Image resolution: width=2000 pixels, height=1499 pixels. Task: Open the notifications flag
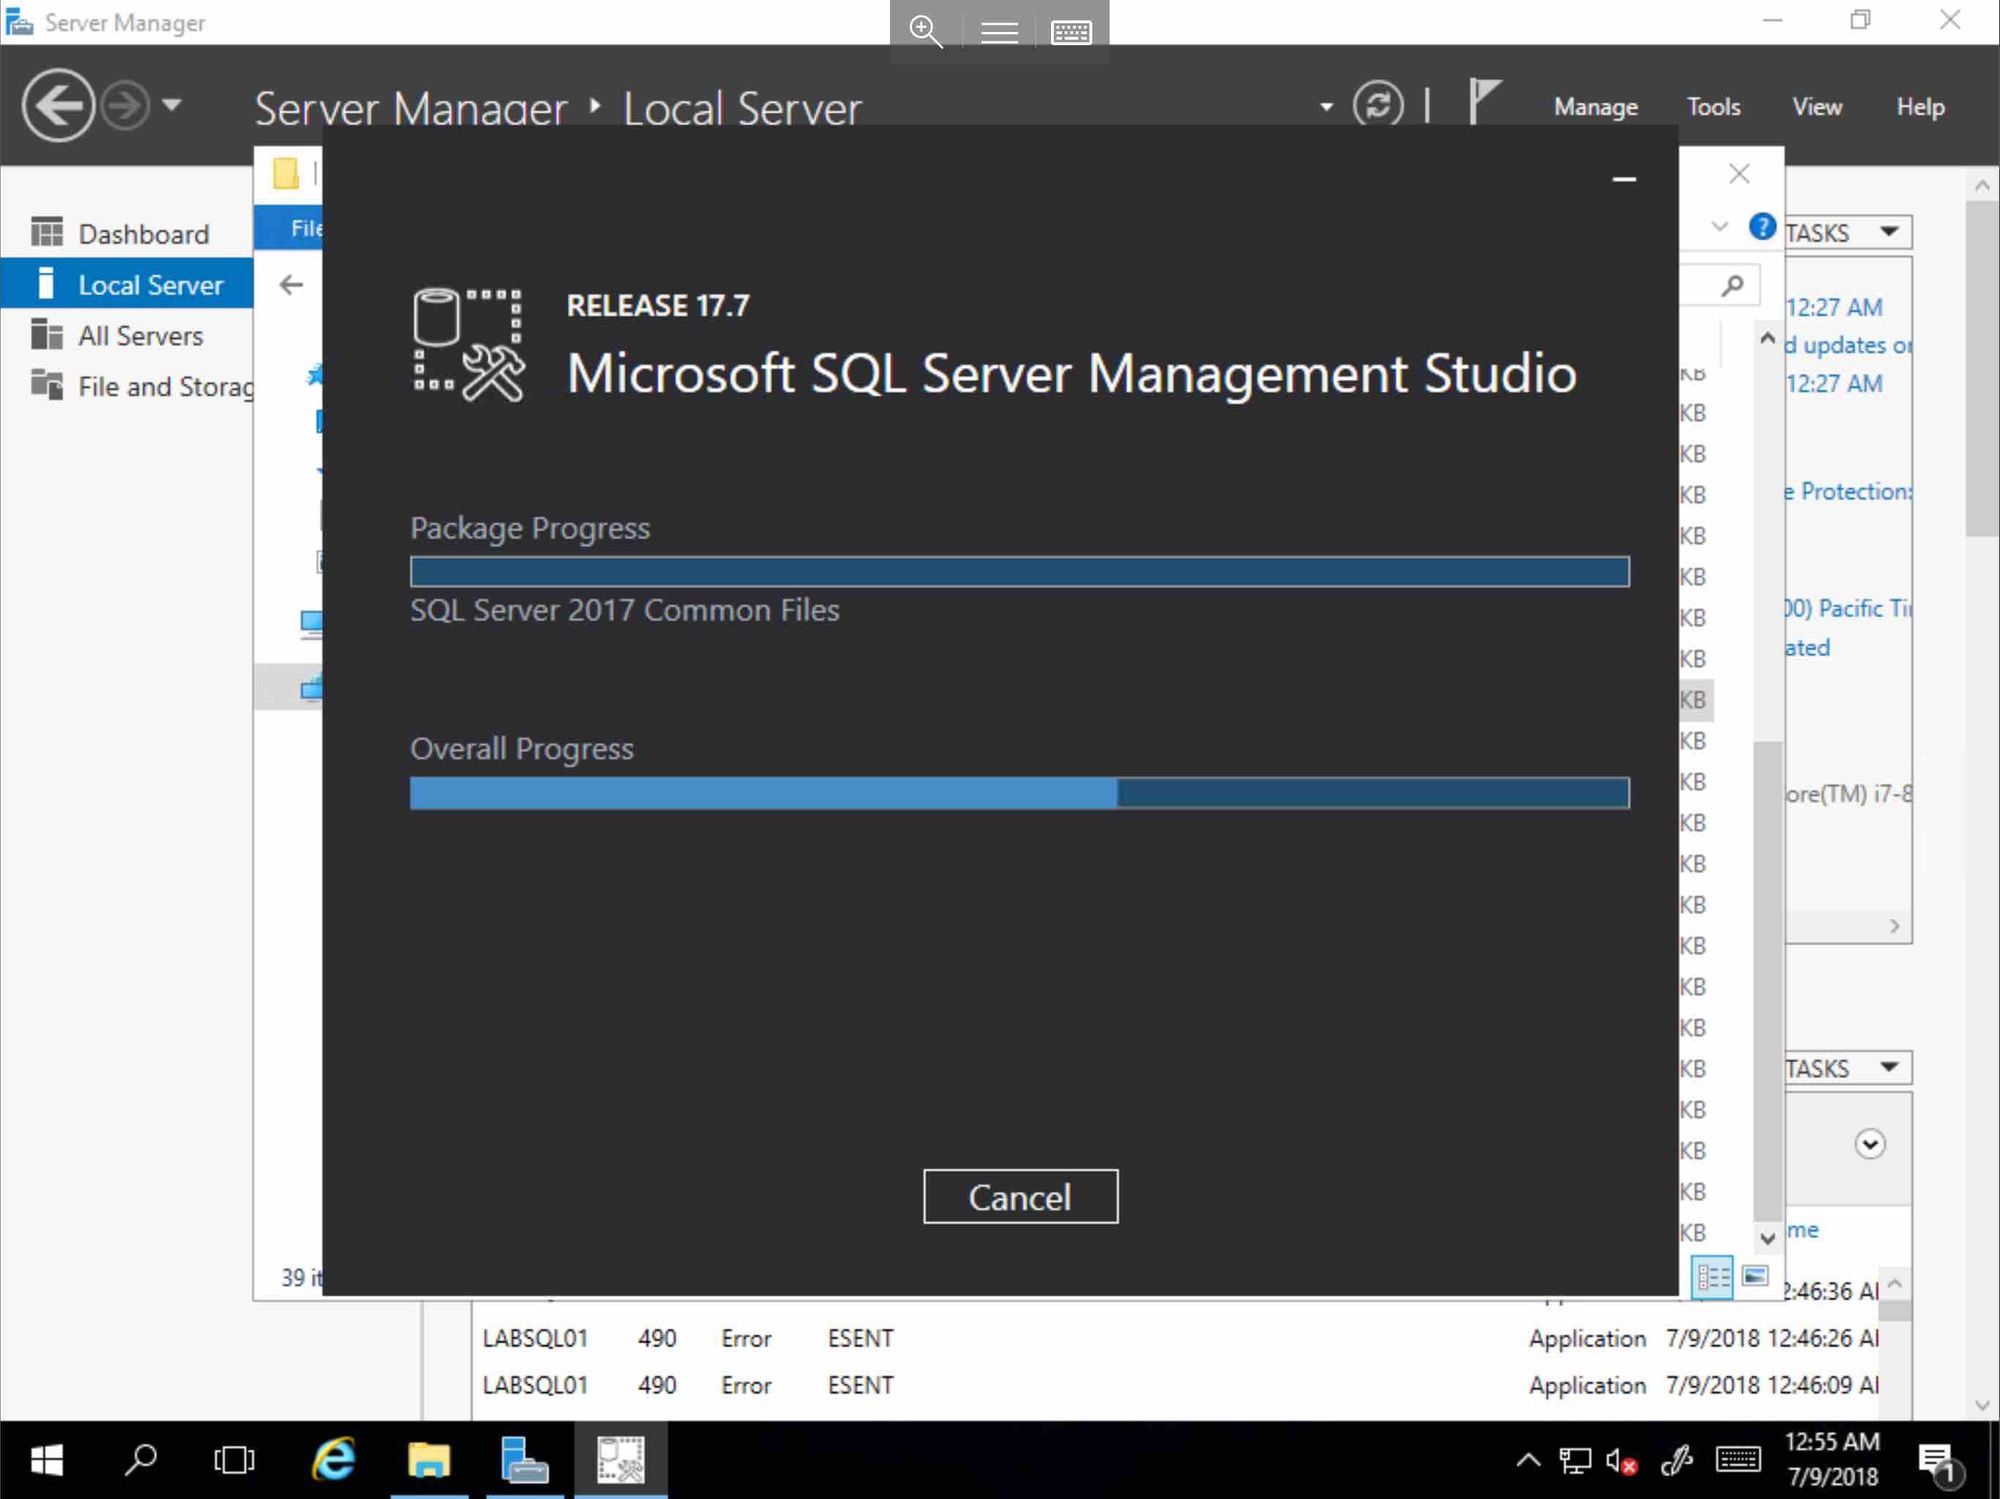coord(1484,102)
